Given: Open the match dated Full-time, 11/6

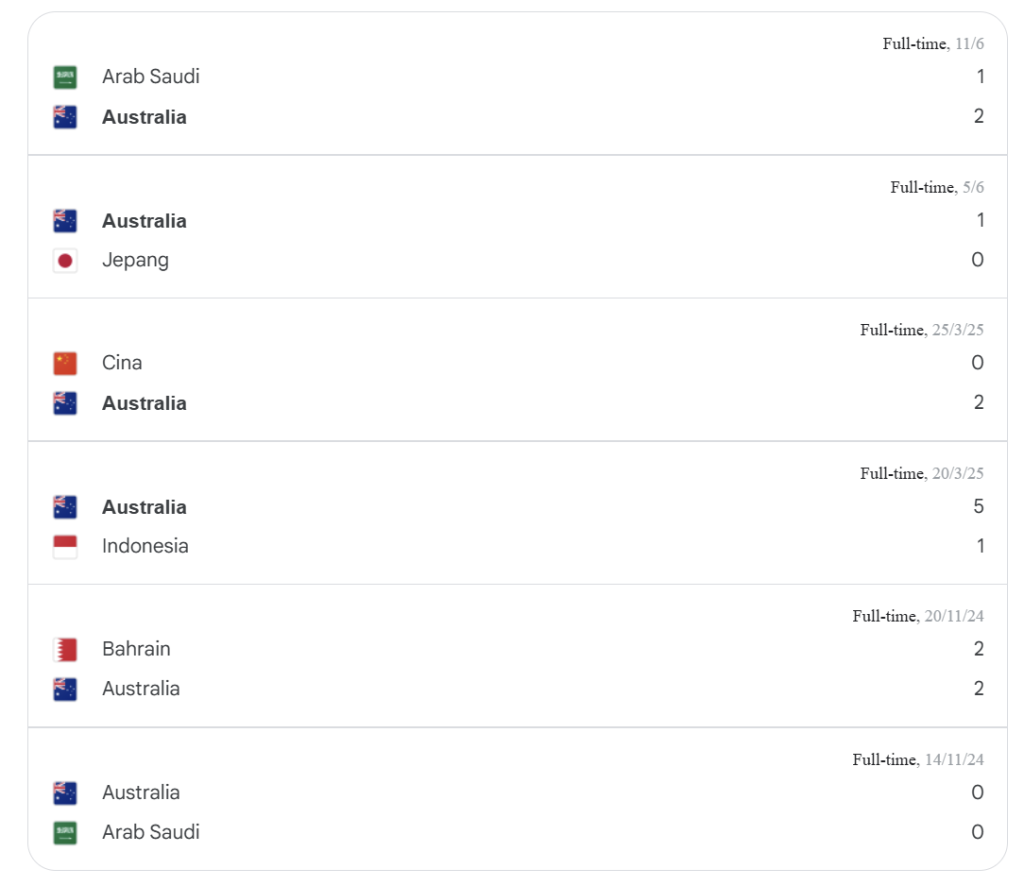Looking at the screenshot, I should (x=517, y=84).
